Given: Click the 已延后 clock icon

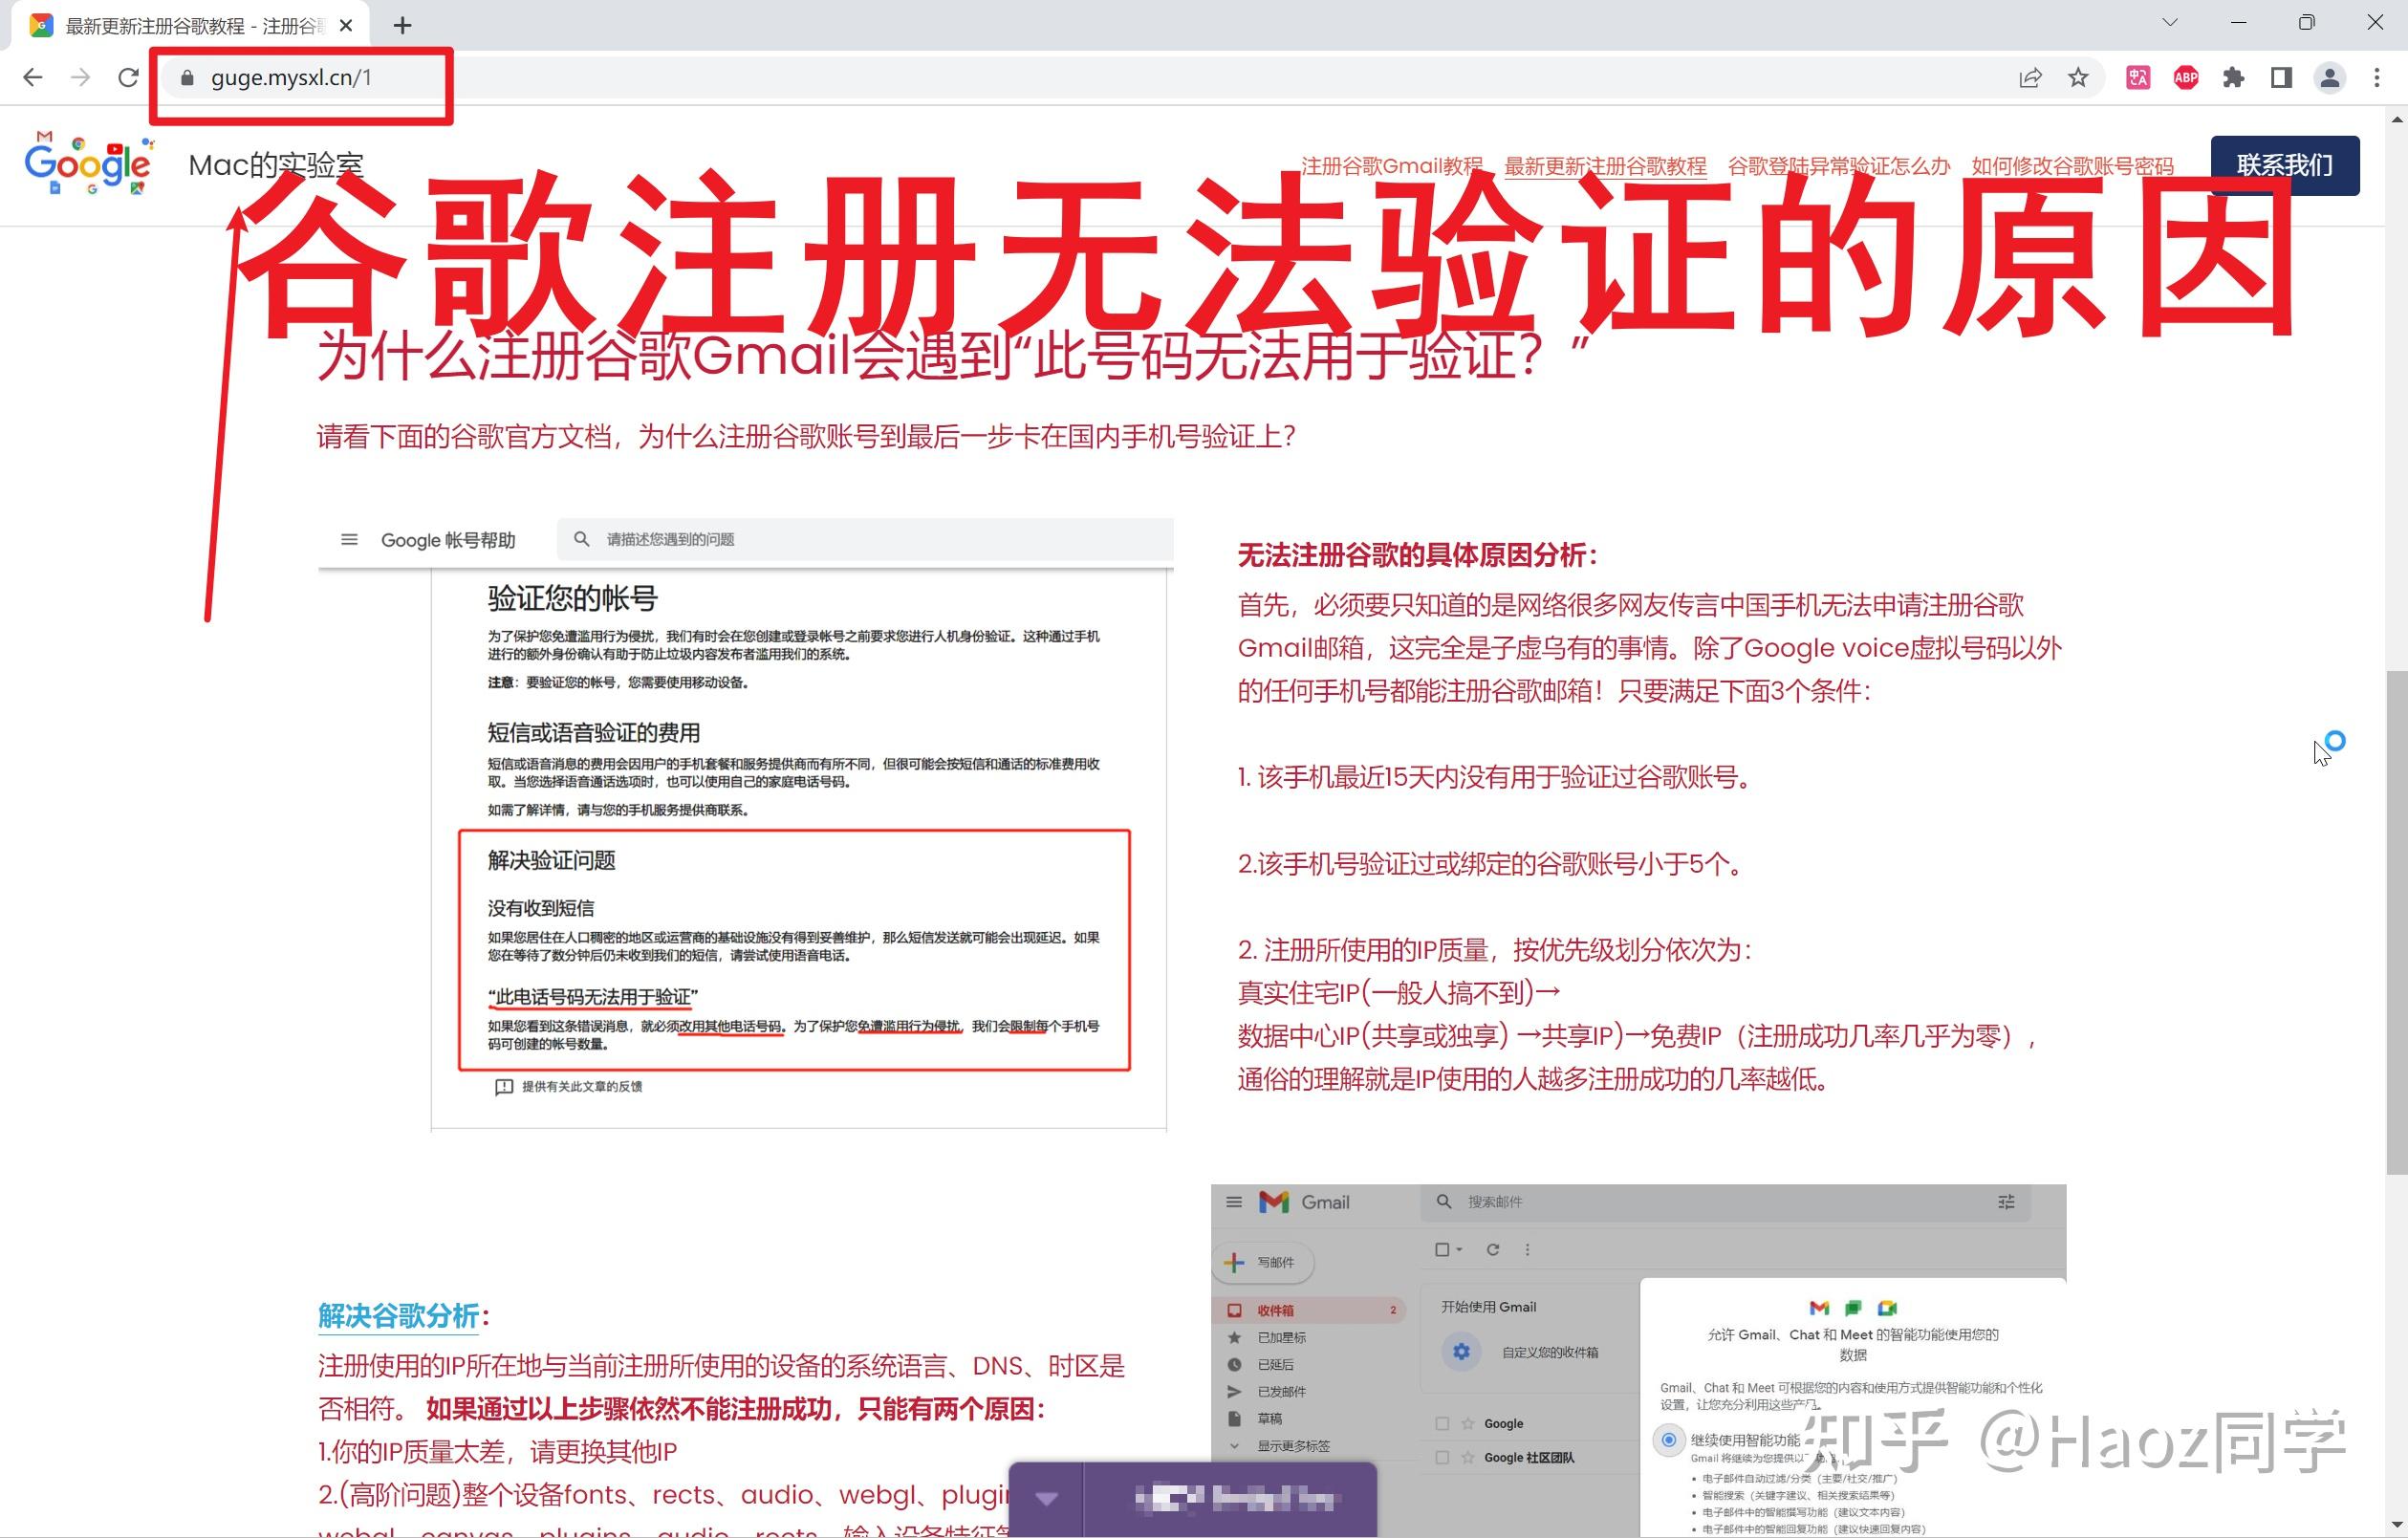Looking at the screenshot, I should pos(1234,1364).
